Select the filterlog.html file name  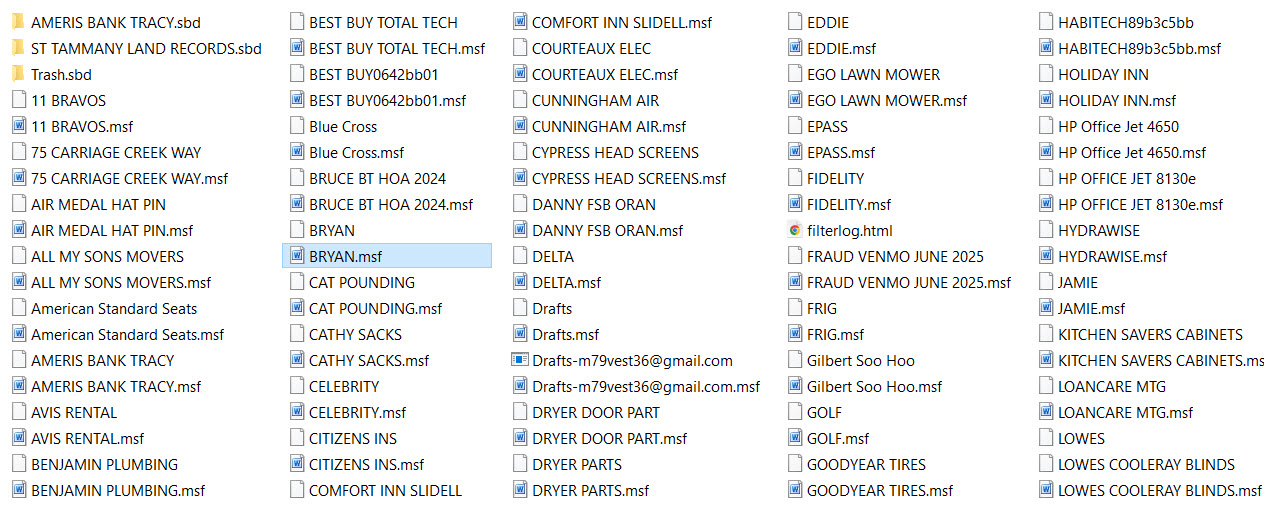850,230
